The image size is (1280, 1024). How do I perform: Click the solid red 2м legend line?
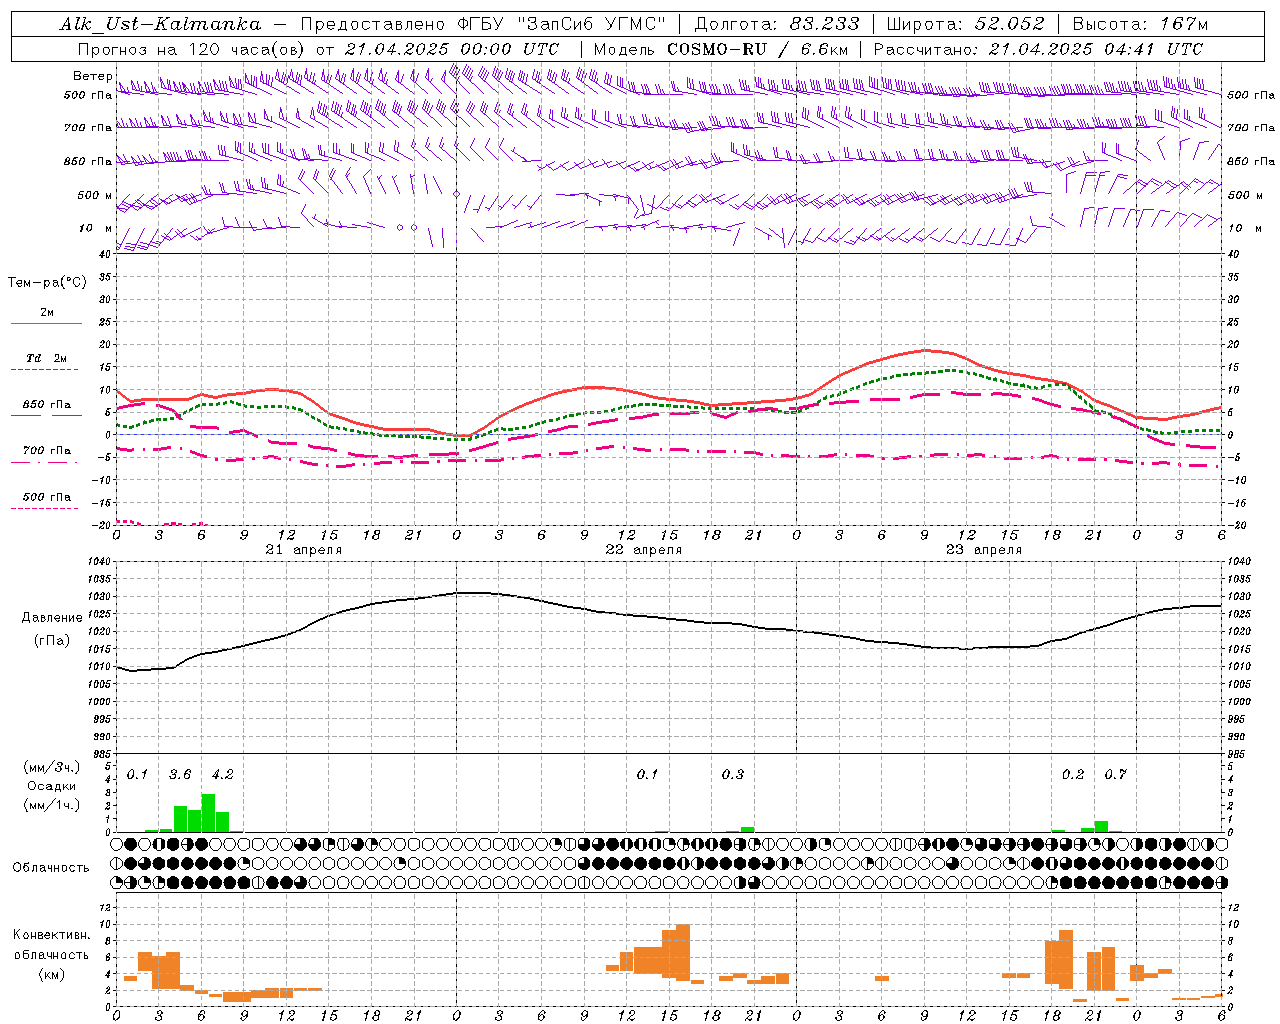pos(46,323)
